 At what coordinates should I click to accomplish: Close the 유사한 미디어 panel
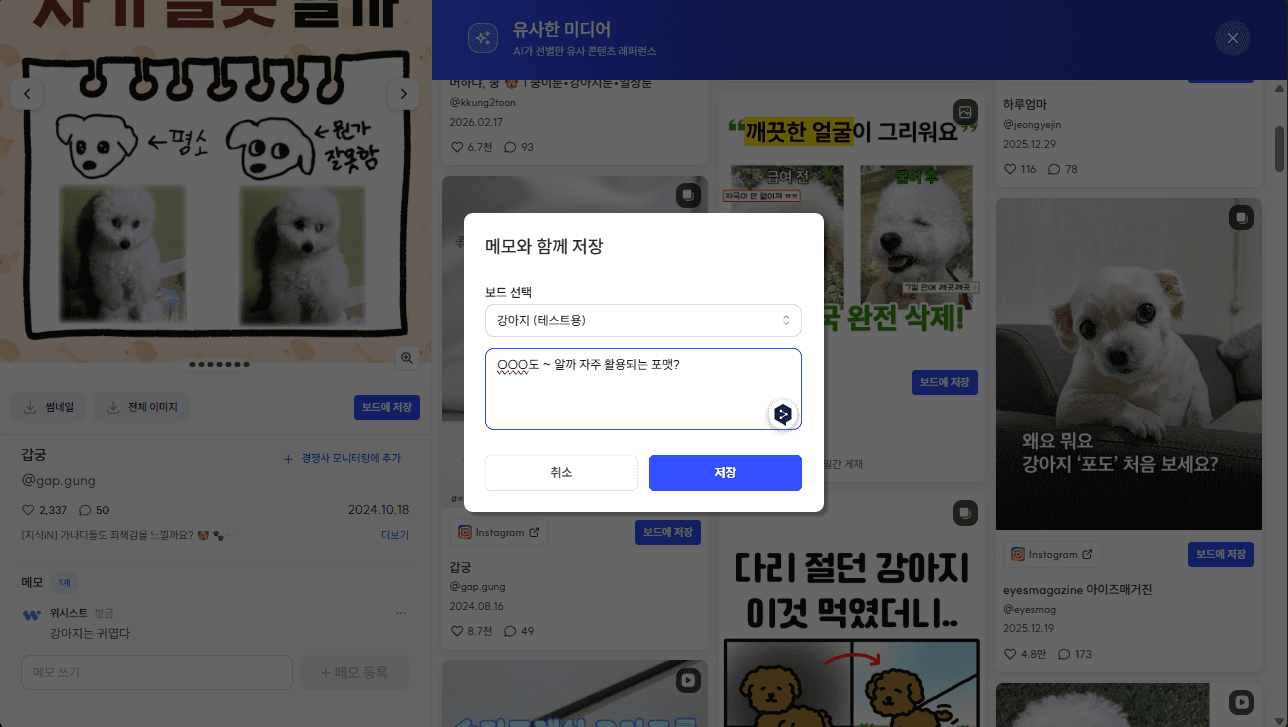click(x=1232, y=38)
